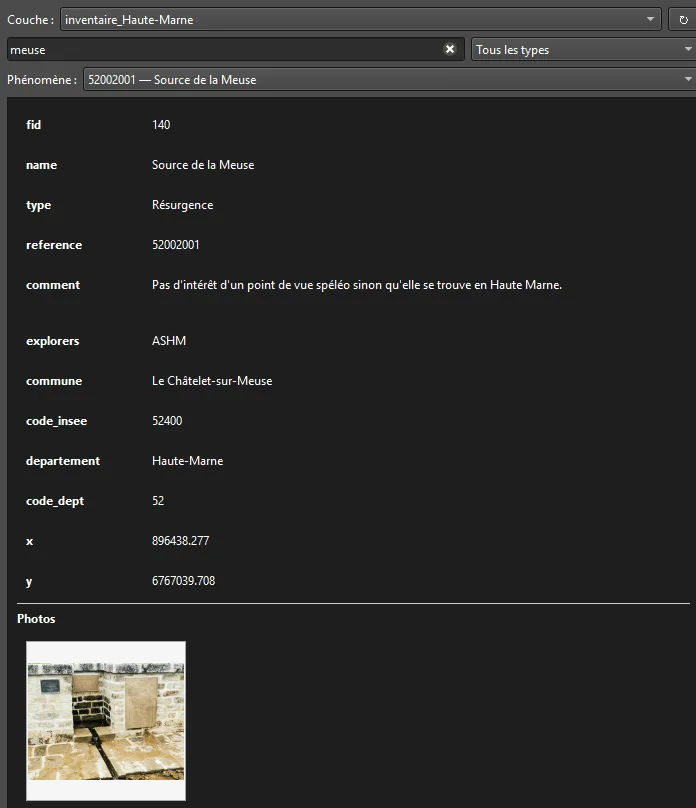696x808 pixels.
Task: Select the comment text about spéléo interest
Action: tap(357, 285)
